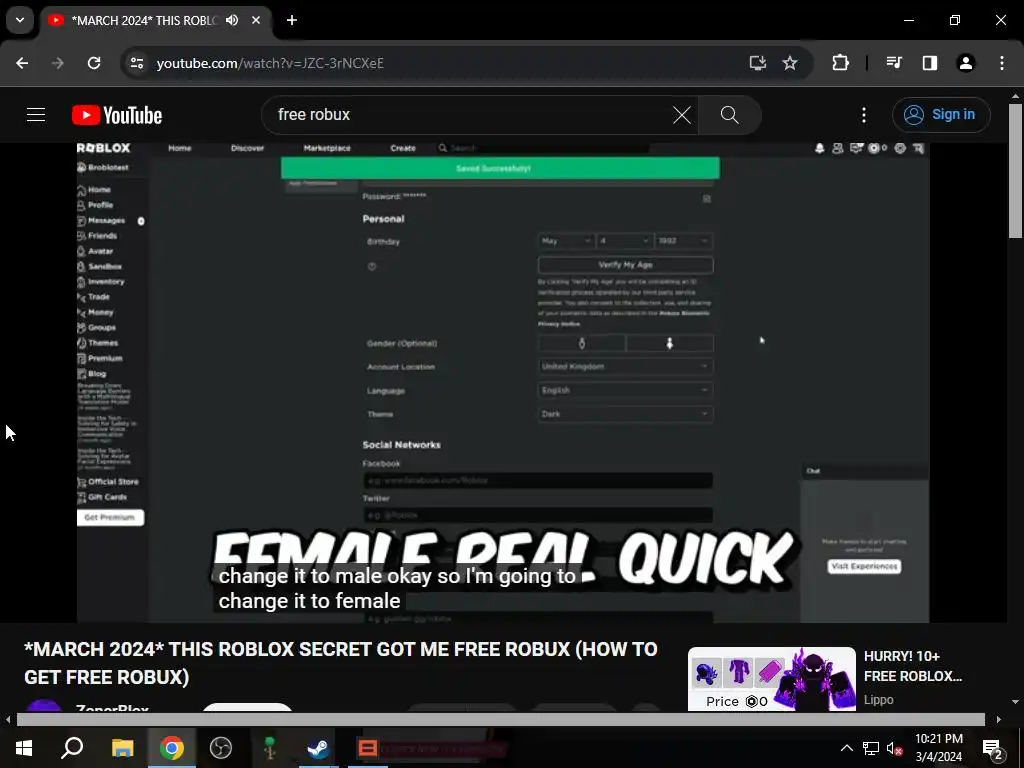Bookmark this page with the star

(790, 63)
